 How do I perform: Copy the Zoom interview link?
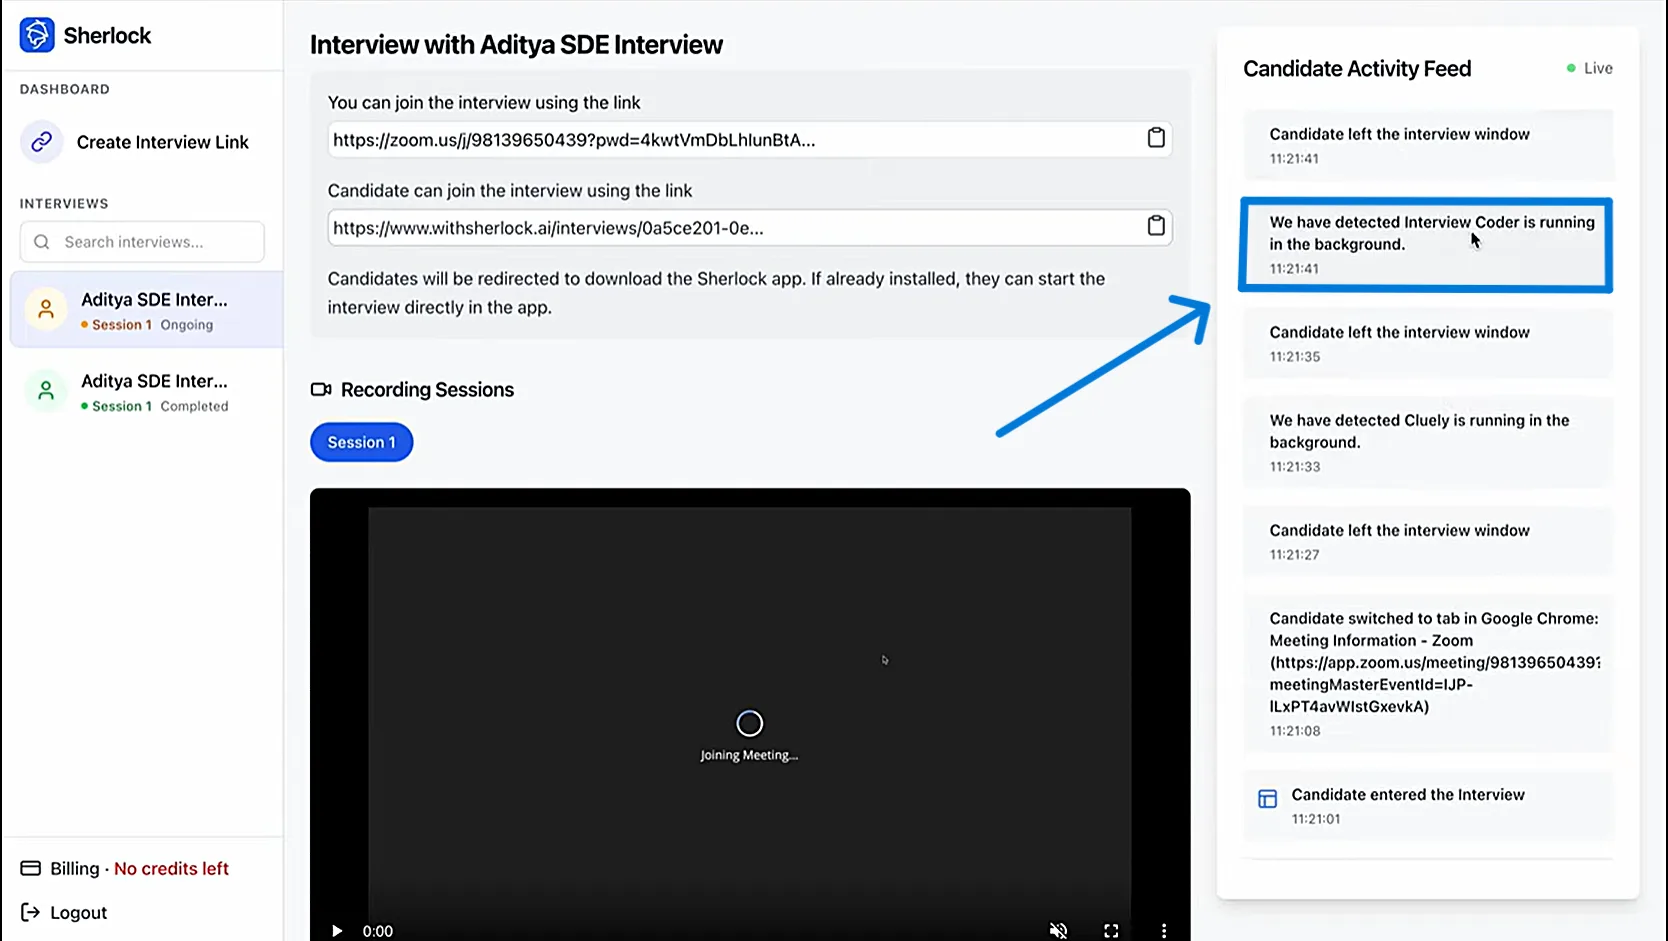tap(1156, 138)
